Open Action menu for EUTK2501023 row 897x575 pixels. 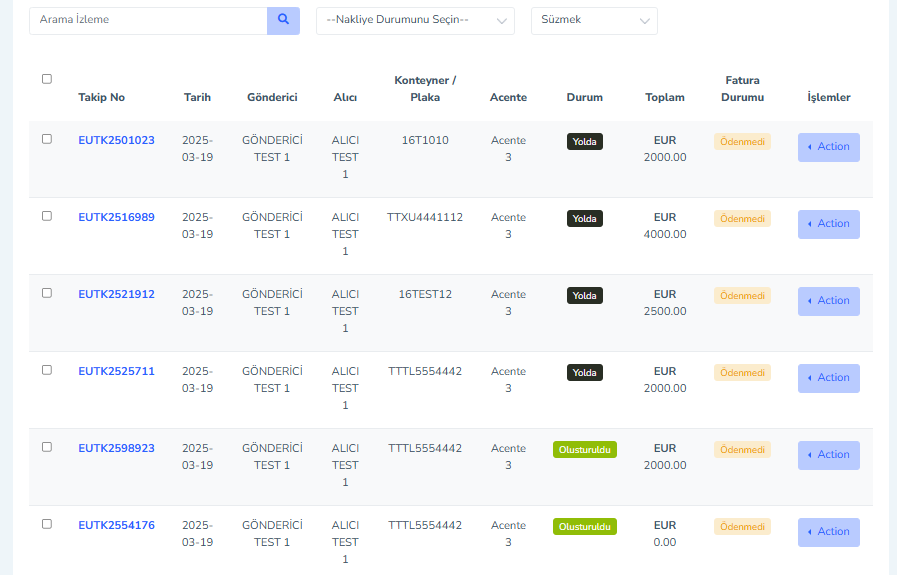[x=828, y=147]
